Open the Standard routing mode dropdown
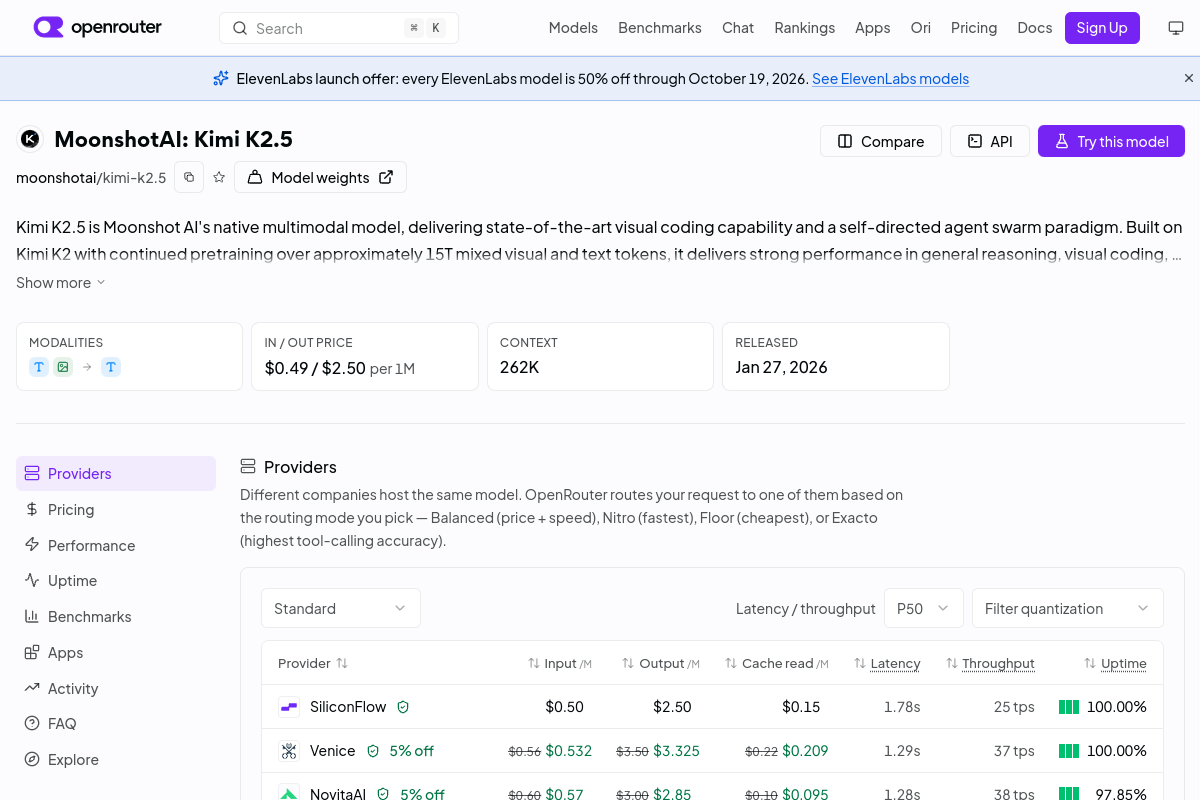 341,608
